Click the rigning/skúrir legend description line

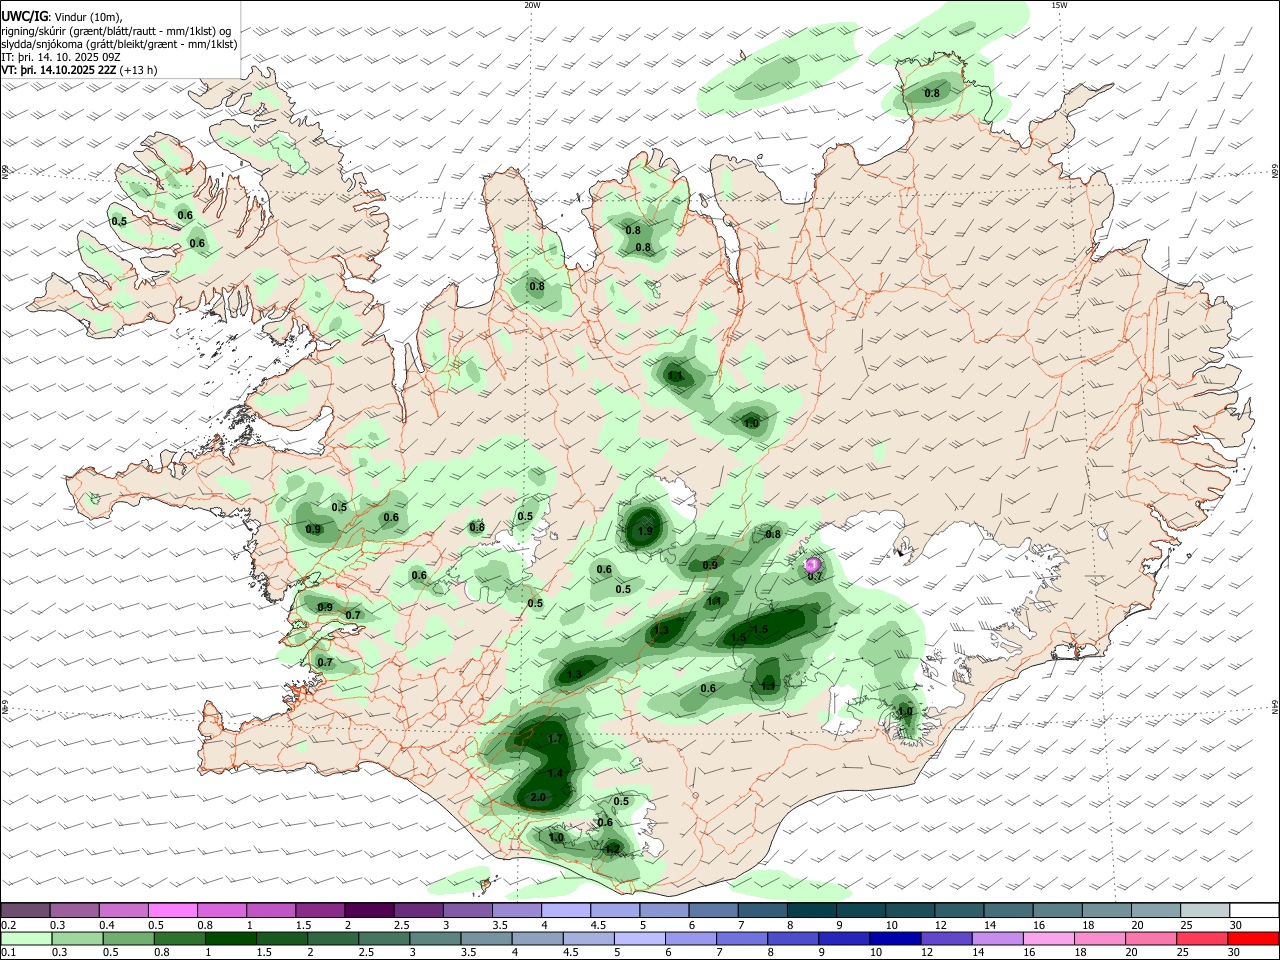tap(116, 30)
